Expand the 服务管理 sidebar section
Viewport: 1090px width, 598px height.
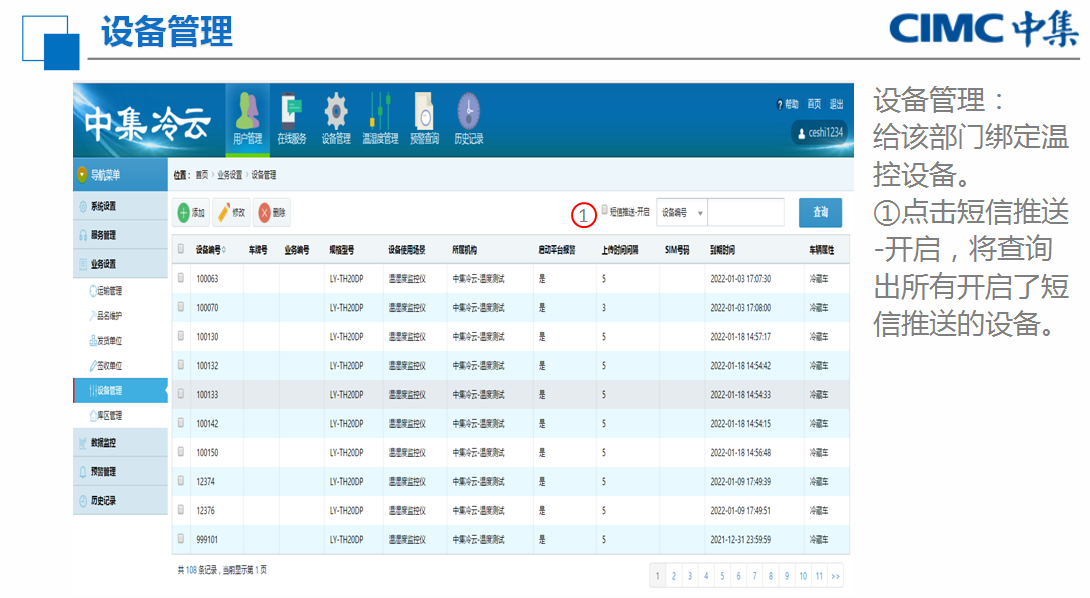point(120,235)
